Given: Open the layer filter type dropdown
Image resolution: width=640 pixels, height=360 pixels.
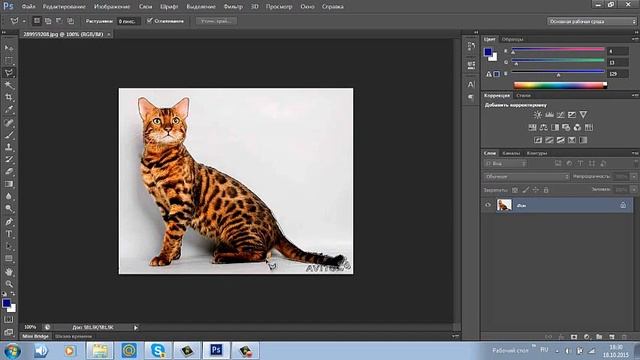Looking at the screenshot, I should (x=506, y=164).
